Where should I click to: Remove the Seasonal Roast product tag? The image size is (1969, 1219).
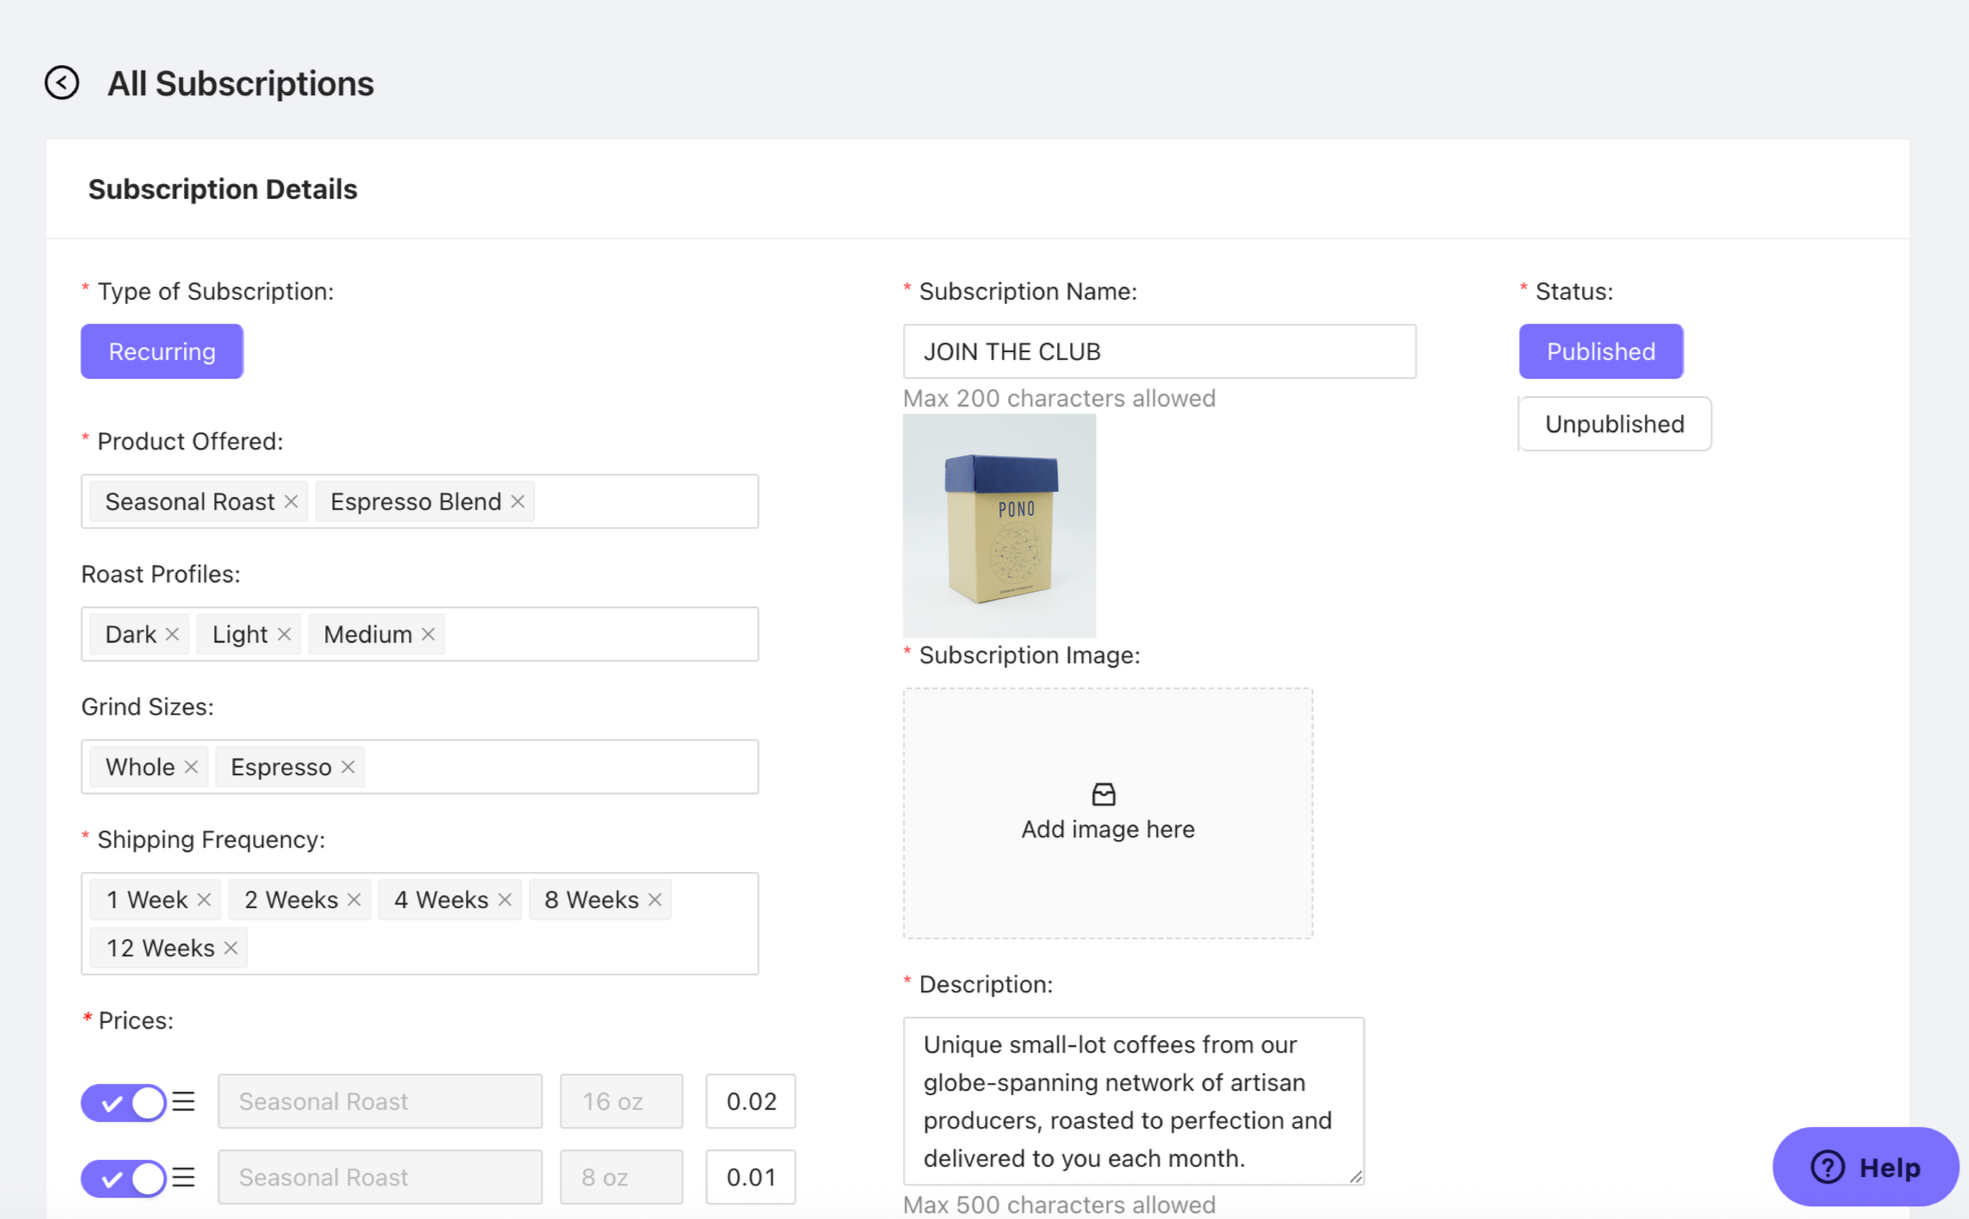pos(291,502)
